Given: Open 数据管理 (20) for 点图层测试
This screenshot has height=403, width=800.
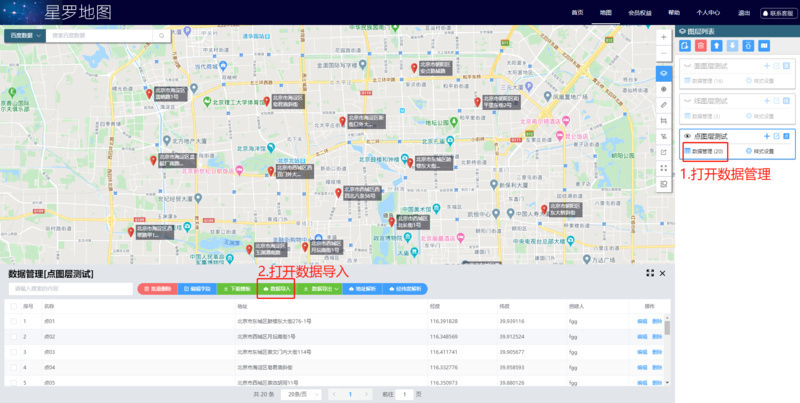Looking at the screenshot, I should (704, 152).
